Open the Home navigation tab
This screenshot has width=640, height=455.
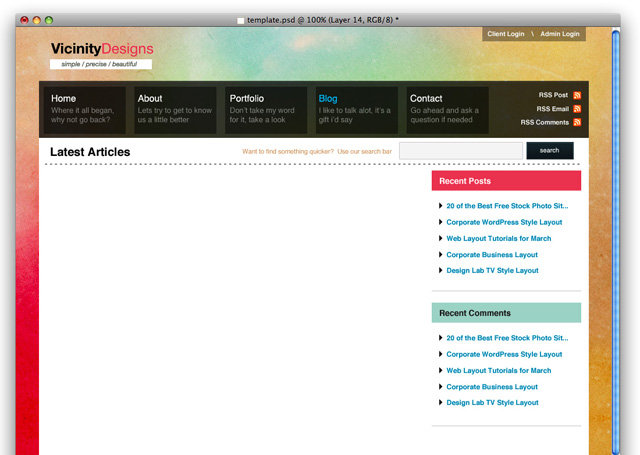(x=84, y=110)
